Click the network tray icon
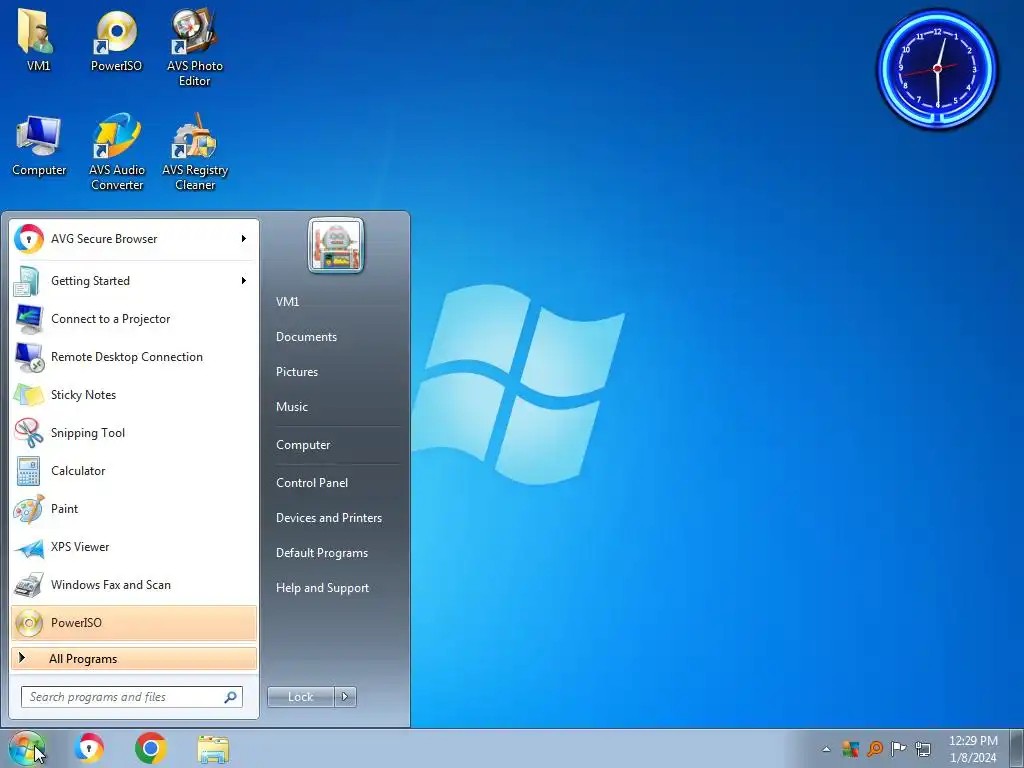This screenshot has width=1024, height=768. pyautogui.click(x=923, y=748)
